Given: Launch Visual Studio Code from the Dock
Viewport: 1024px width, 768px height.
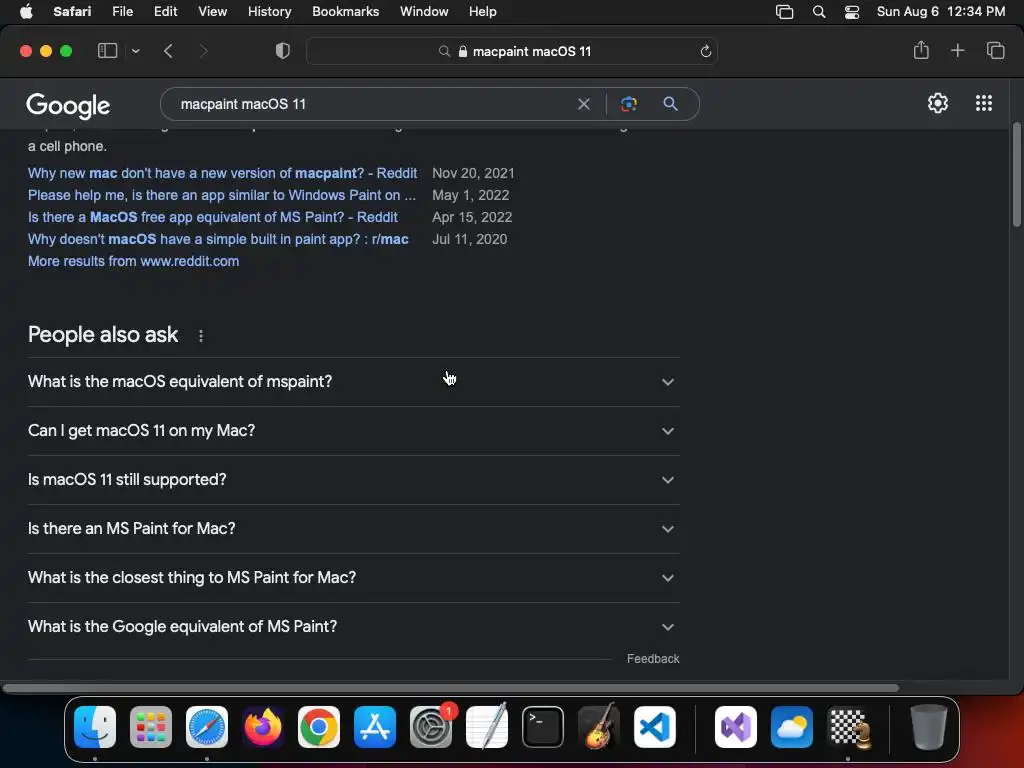Looking at the screenshot, I should [x=655, y=726].
